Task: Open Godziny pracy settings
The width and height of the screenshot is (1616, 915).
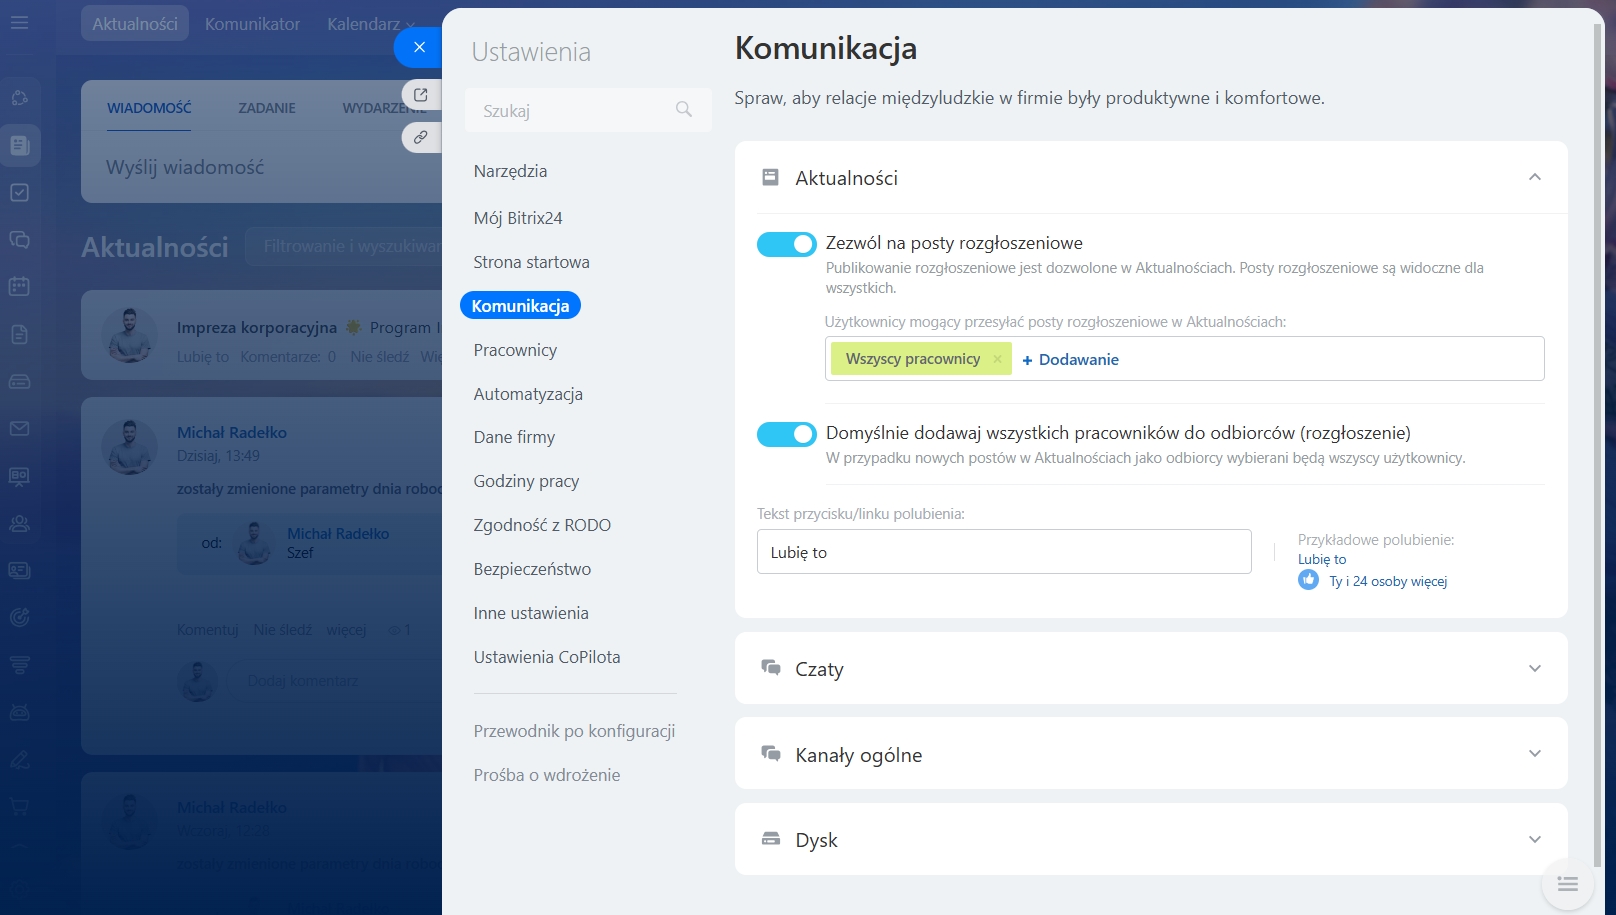Action: 526,481
